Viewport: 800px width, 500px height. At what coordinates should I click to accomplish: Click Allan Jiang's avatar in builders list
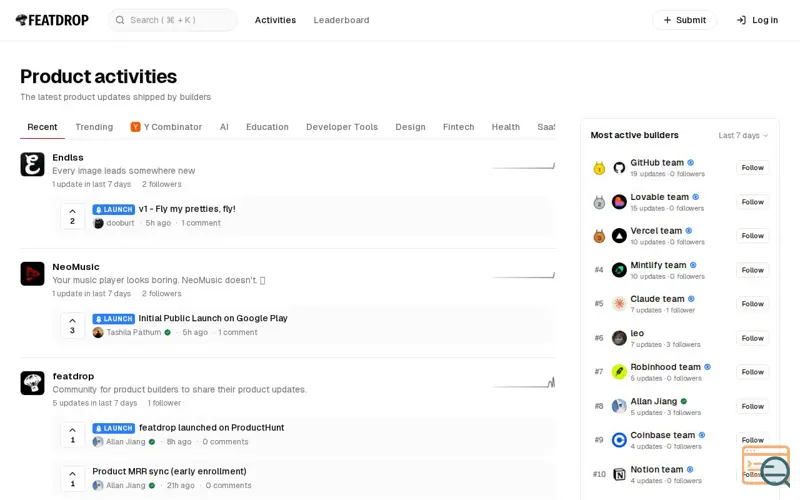tap(619, 406)
